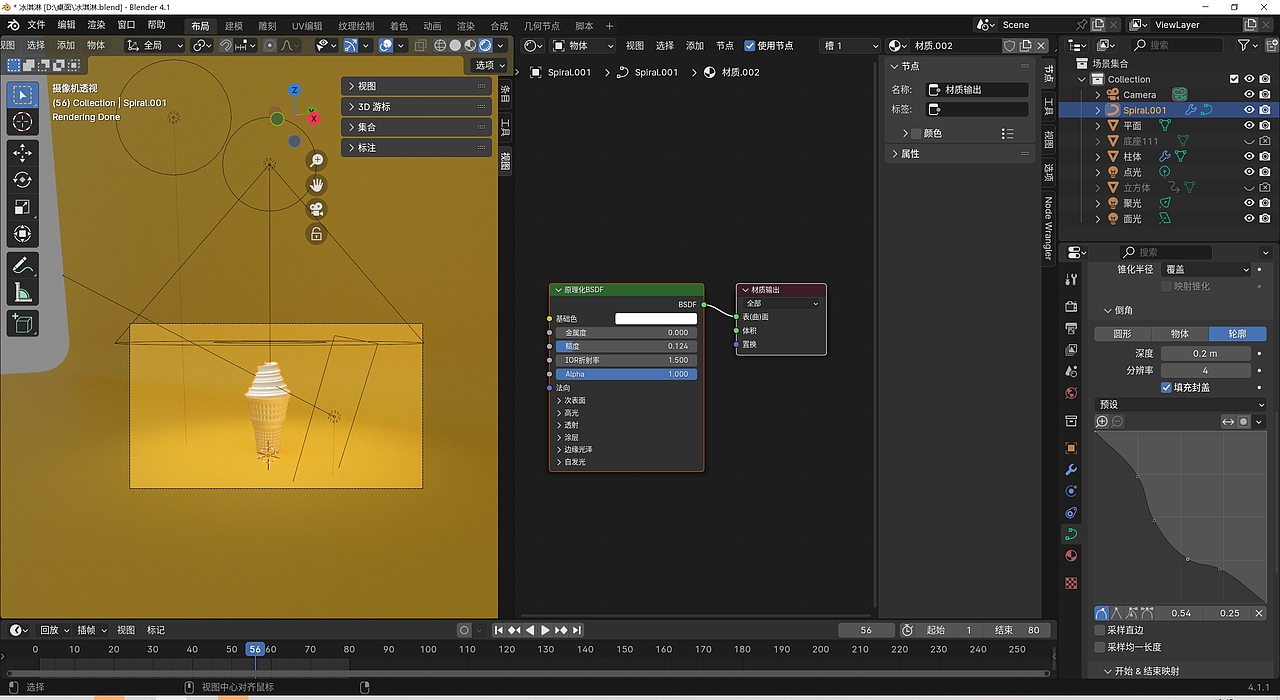Select the Move tool in the left toolbar
Viewport: 1280px width, 700px height.
(22, 153)
